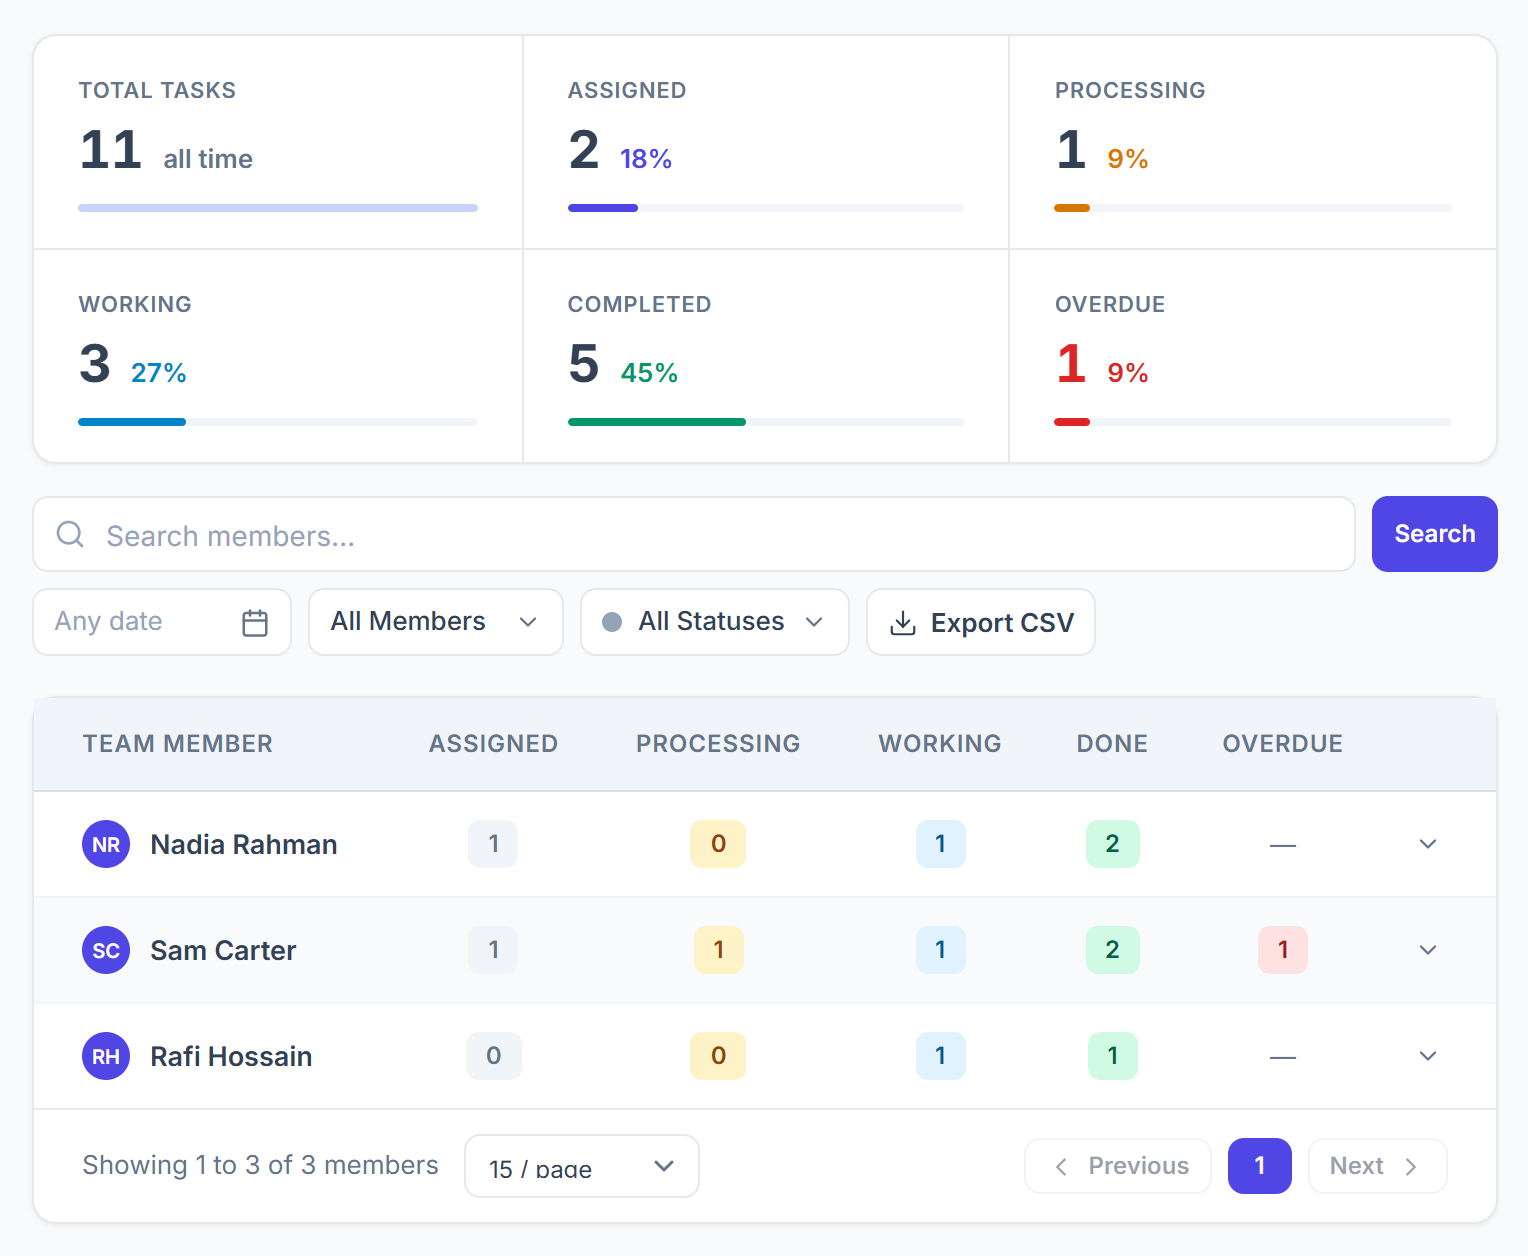Click Rafi Hossain's working count badge
1528x1256 pixels.
tap(941, 1056)
